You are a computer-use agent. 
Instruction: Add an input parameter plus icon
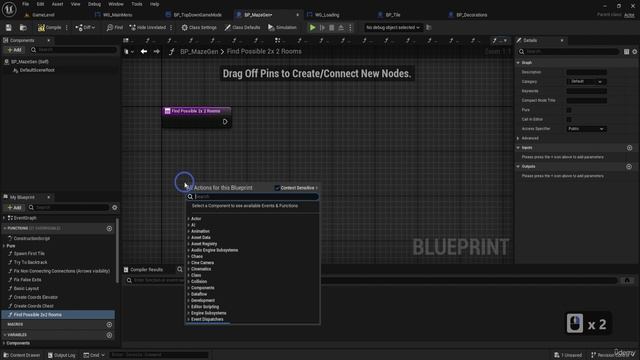[x=629, y=148]
